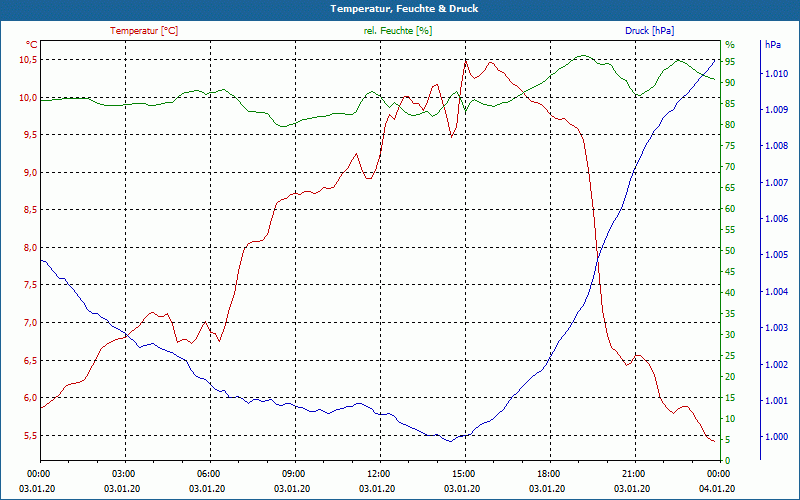
Task: Pick the green humidity axis value '75'
Action: (x=730, y=146)
